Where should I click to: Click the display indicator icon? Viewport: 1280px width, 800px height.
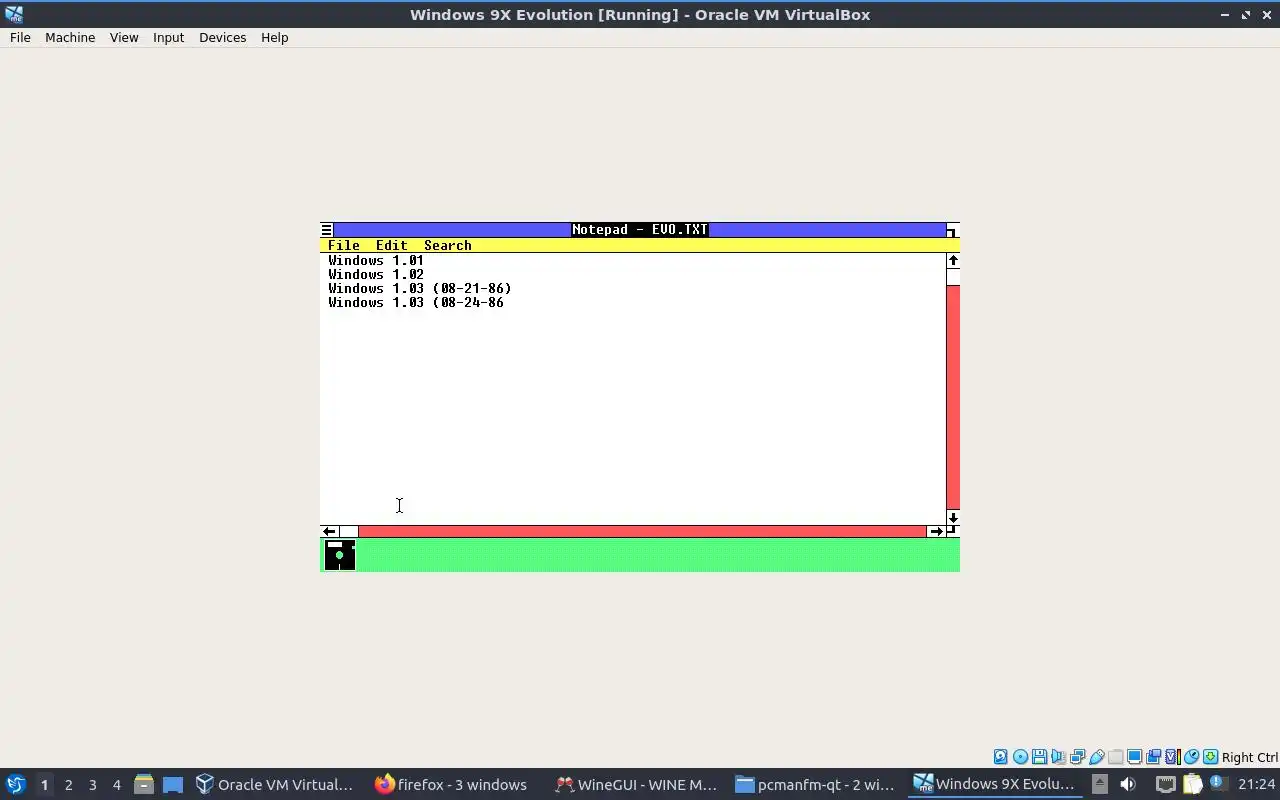[x=1134, y=757]
